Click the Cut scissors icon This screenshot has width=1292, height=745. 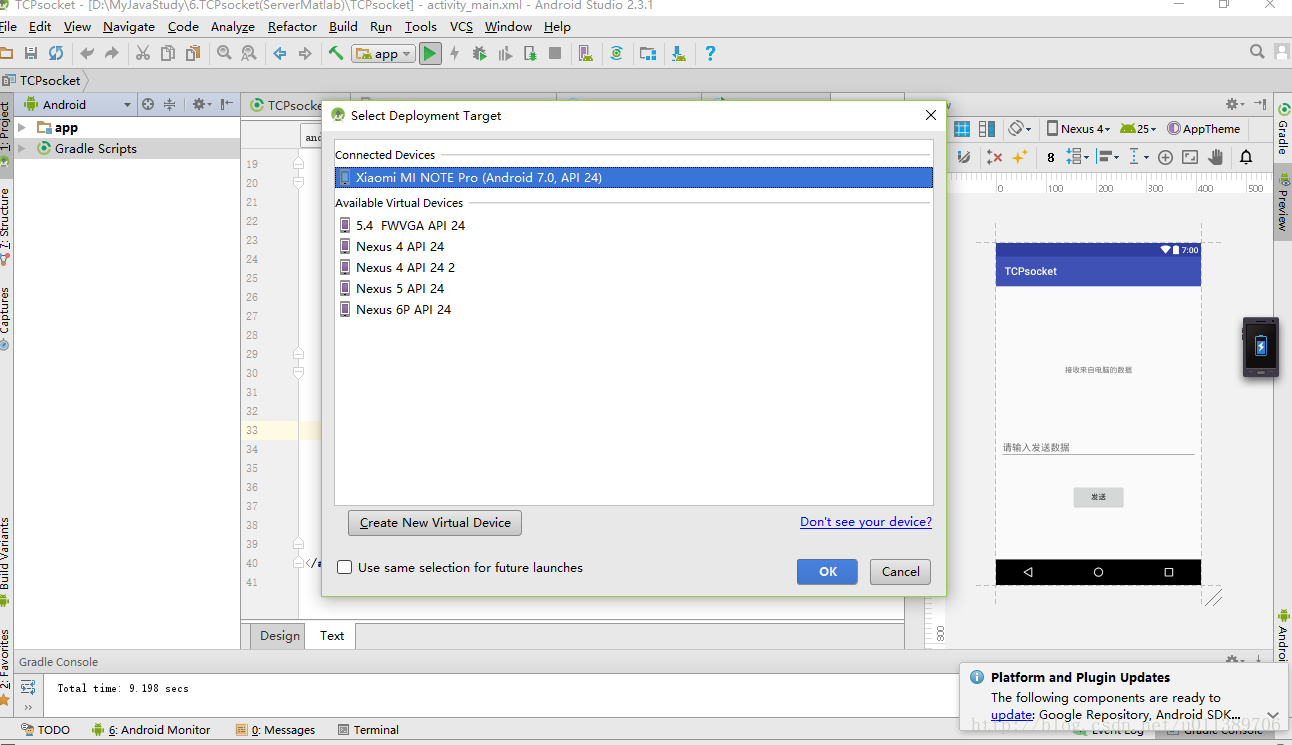coord(142,53)
